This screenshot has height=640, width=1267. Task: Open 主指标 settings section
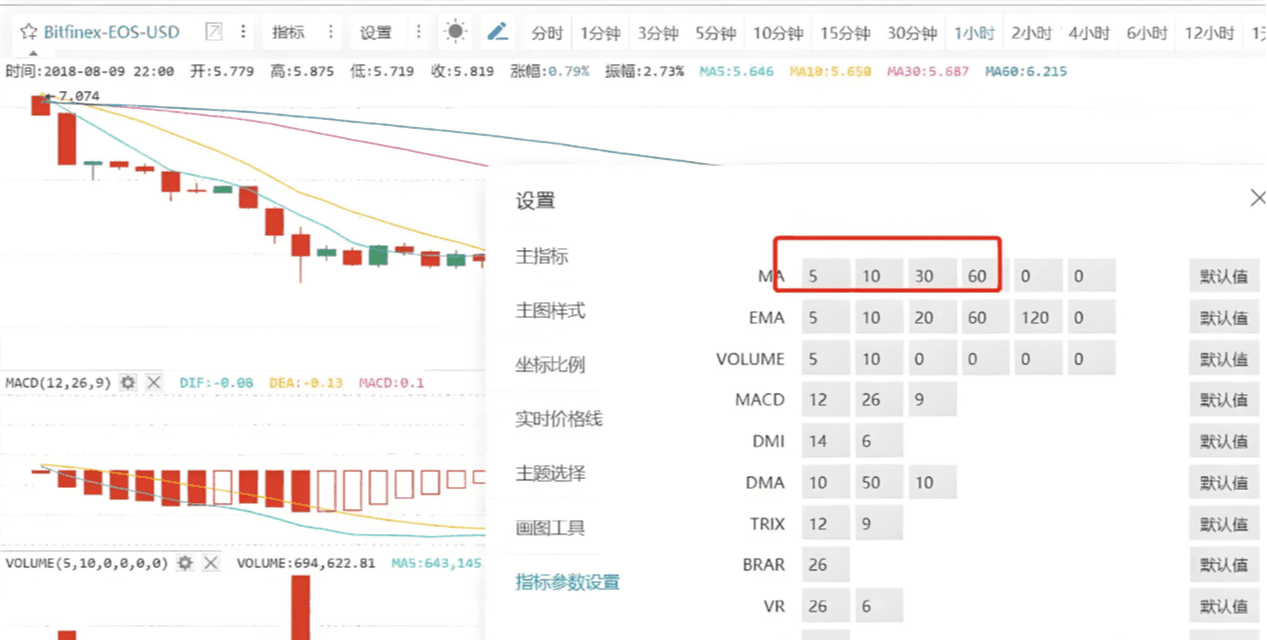(x=542, y=256)
